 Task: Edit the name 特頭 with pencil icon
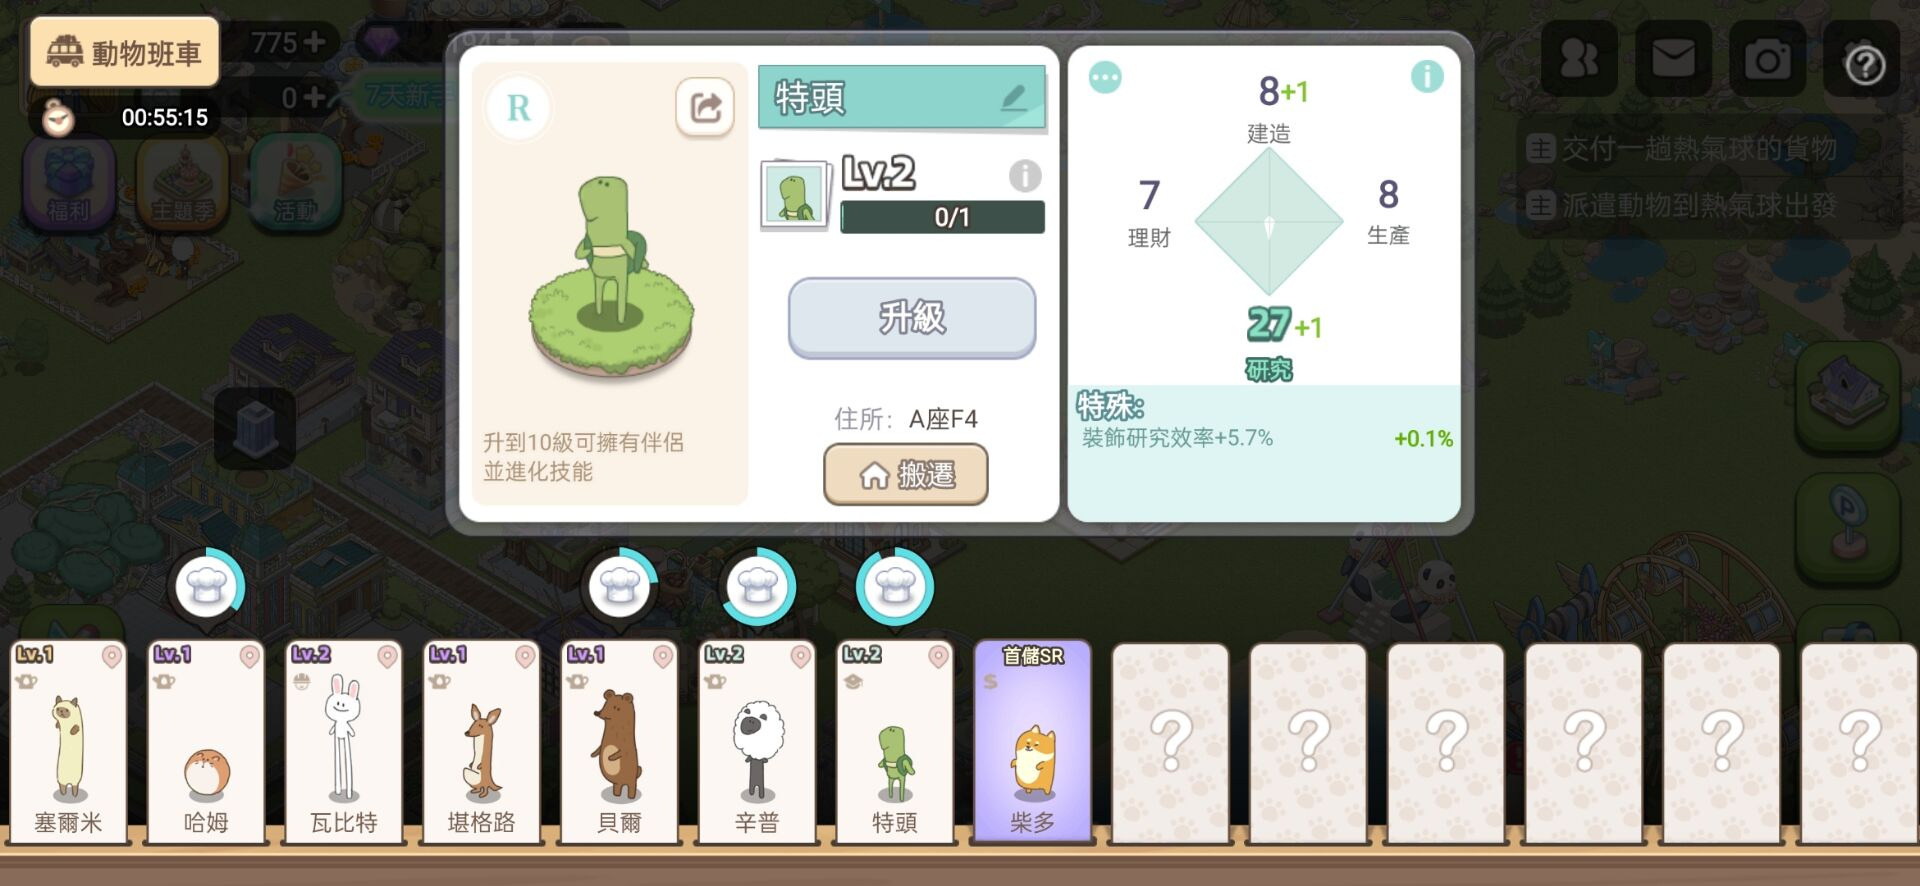(x=1014, y=97)
